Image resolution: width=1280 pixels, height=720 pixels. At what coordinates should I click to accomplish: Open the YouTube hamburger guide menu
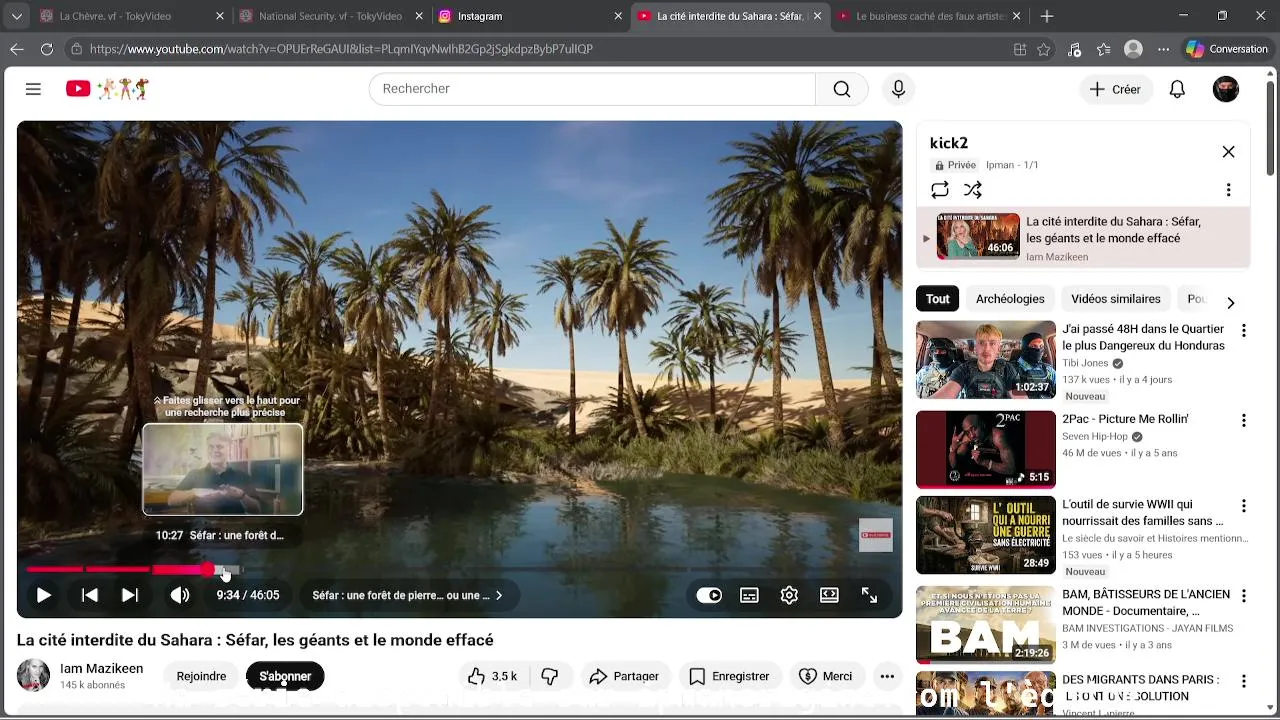tap(33, 89)
